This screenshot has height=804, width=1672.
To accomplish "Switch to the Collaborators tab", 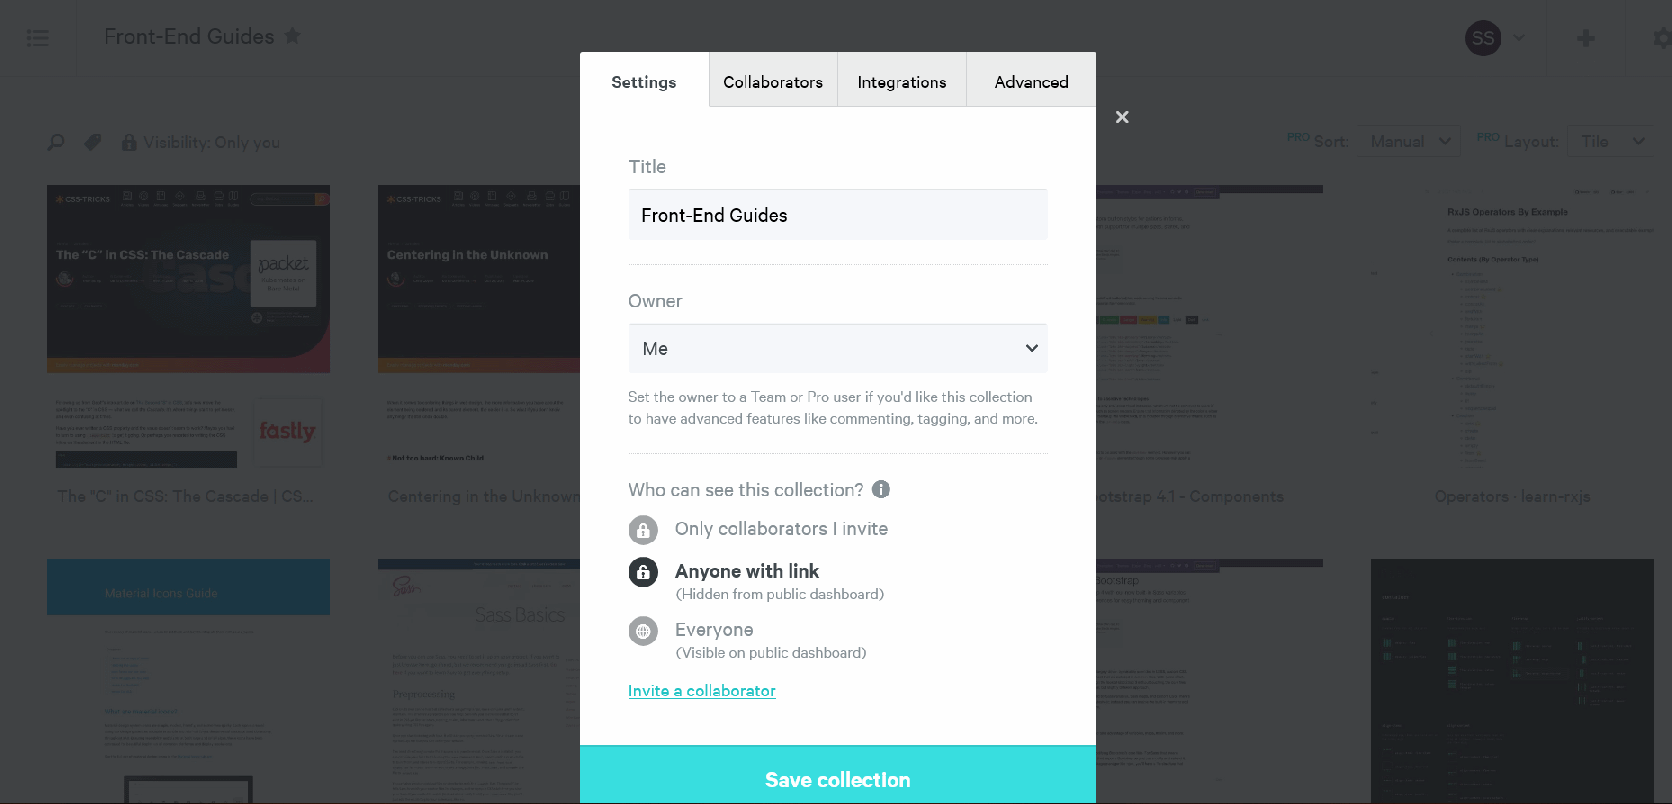I will (x=773, y=80).
